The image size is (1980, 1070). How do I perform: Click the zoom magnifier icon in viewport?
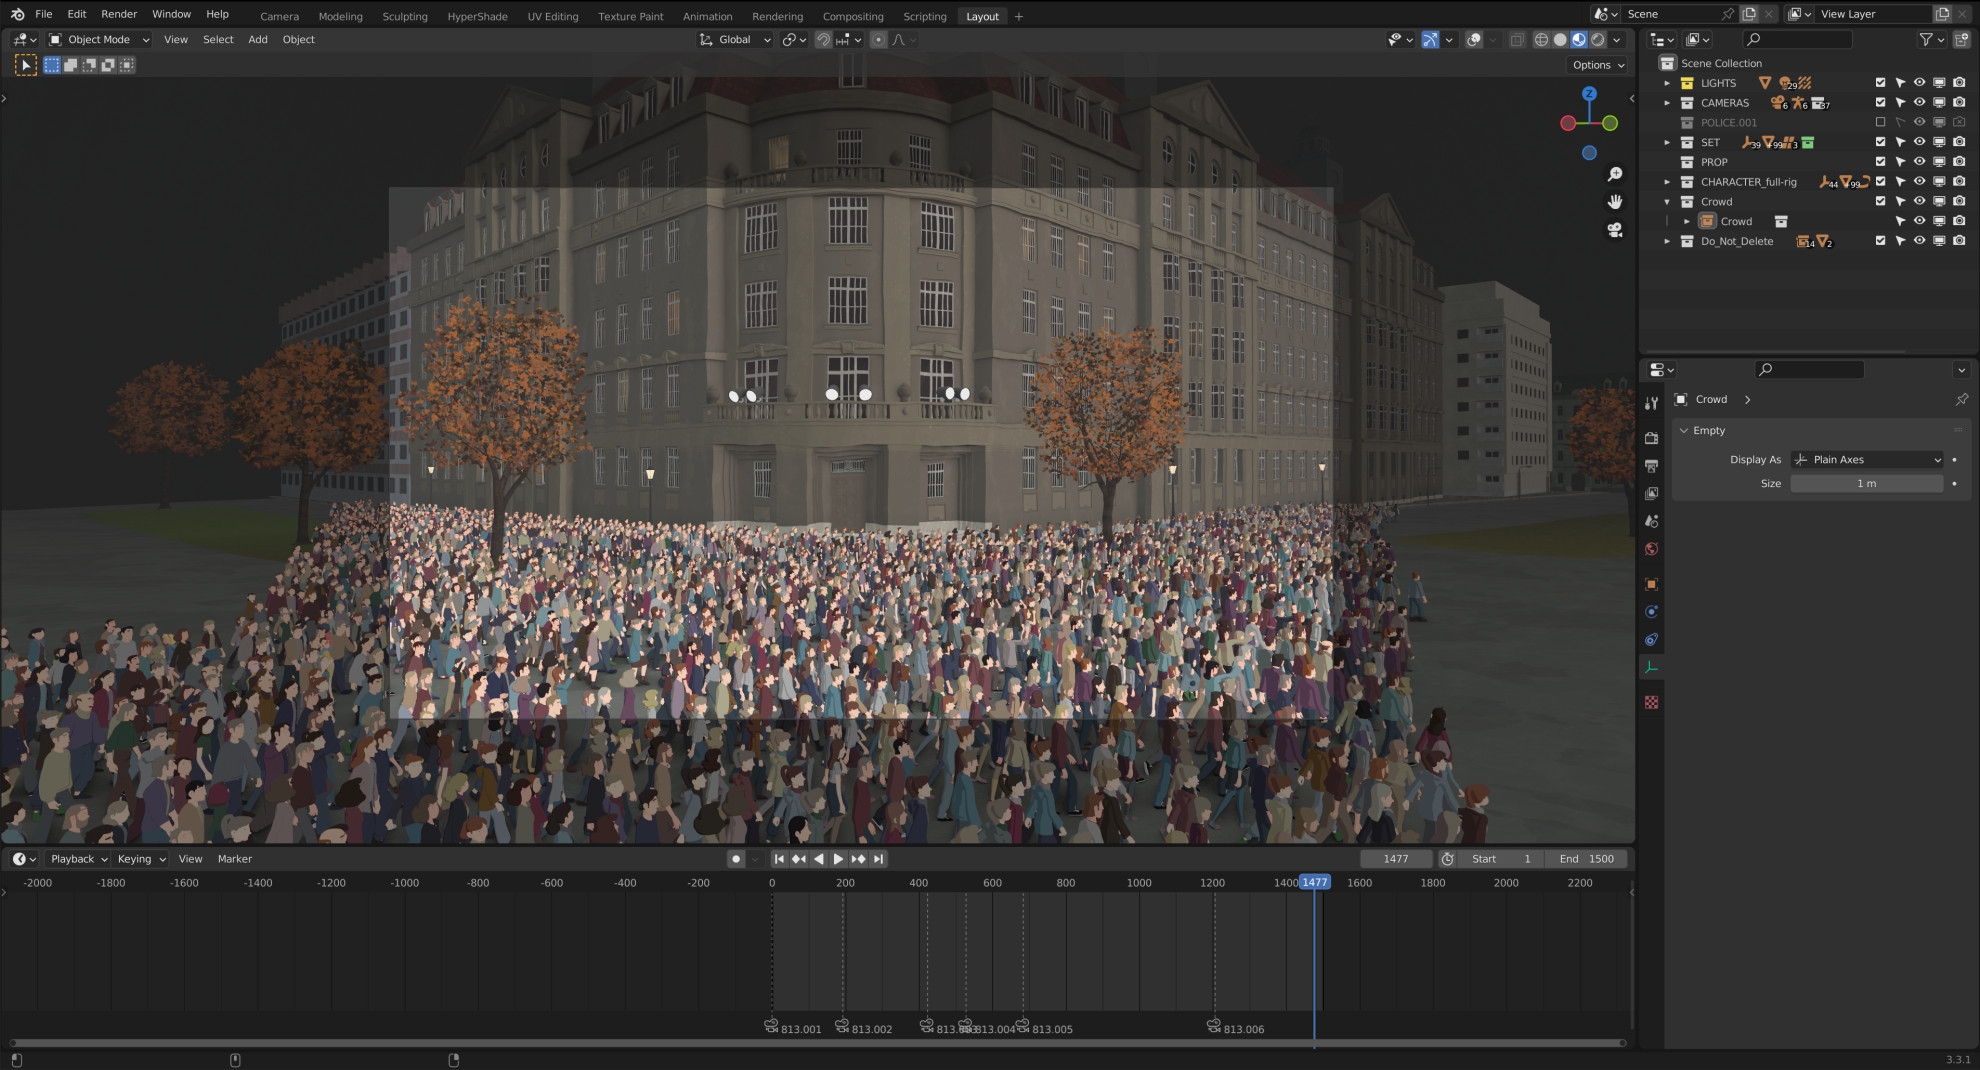(x=1614, y=175)
